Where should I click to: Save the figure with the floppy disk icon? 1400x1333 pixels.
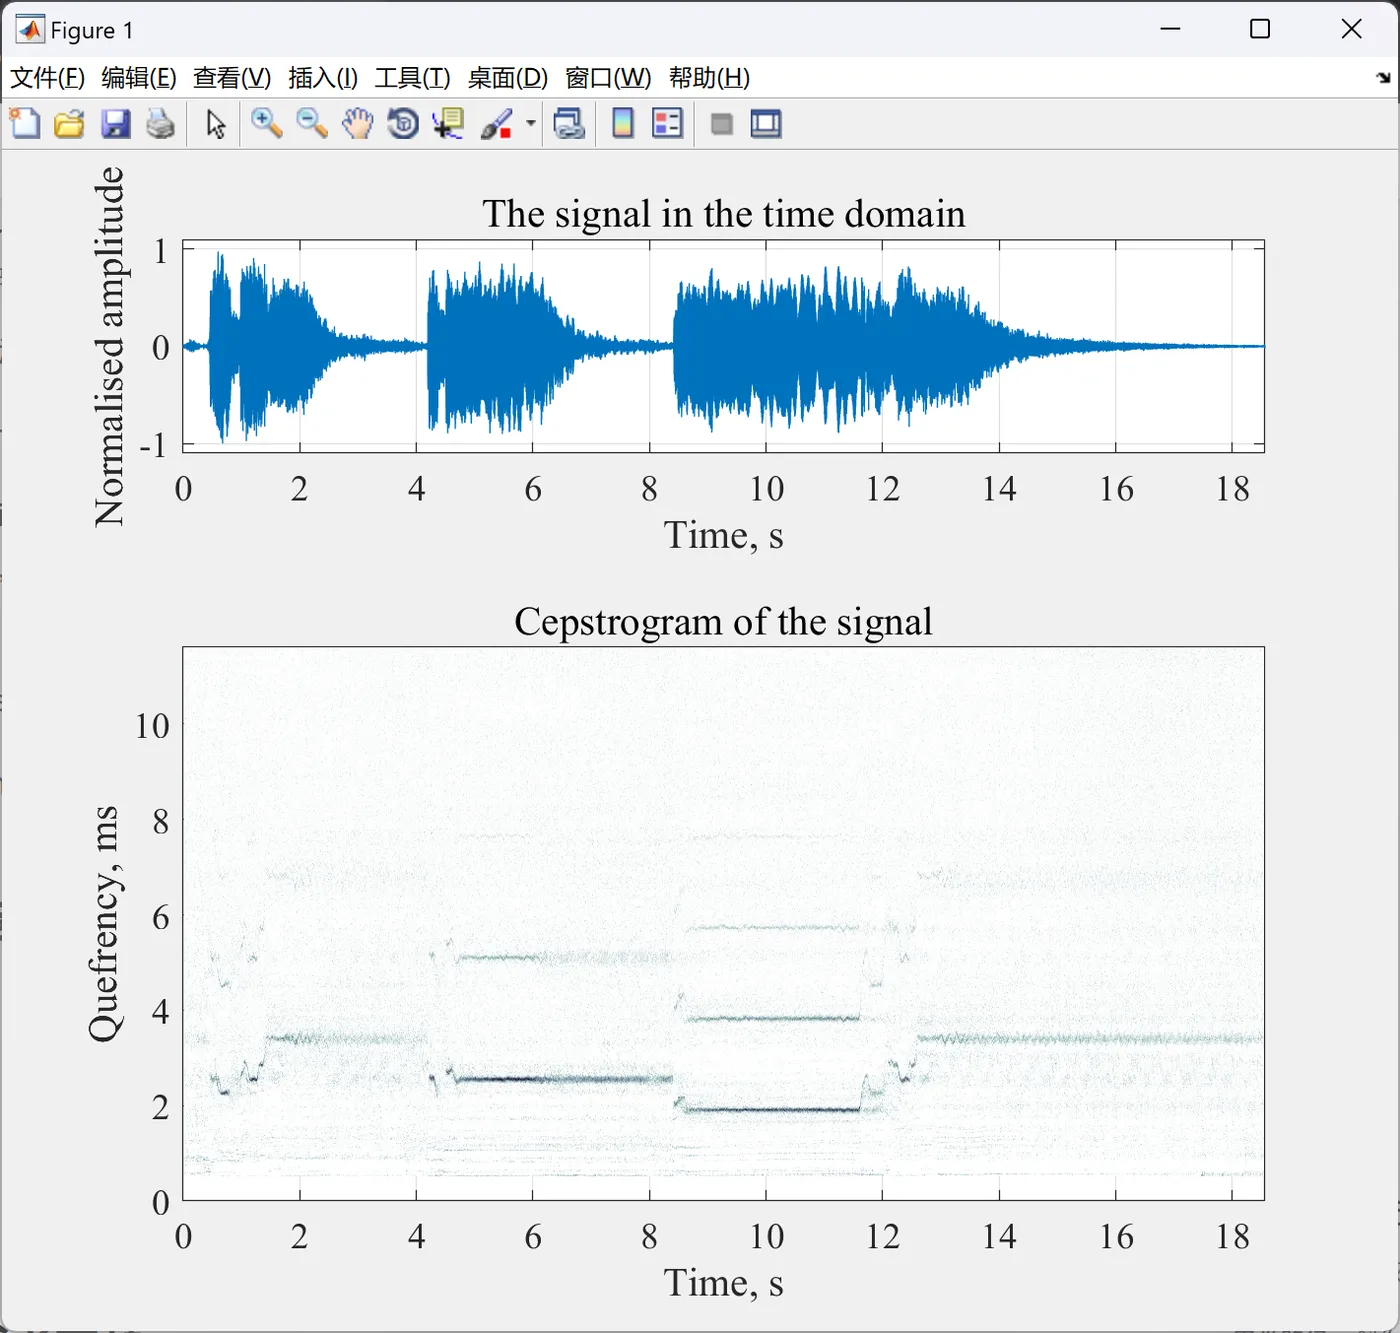(x=115, y=124)
